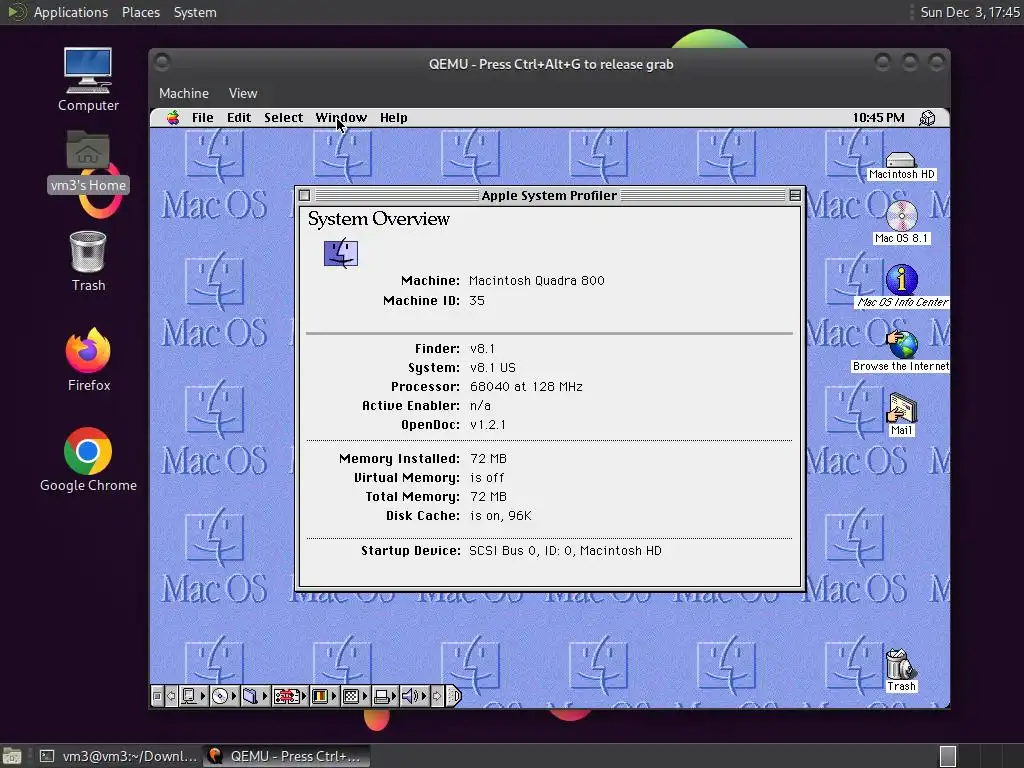The image size is (1024, 768).
Task: Click Control Strip scroll-right arrow
Action: (437, 696)
